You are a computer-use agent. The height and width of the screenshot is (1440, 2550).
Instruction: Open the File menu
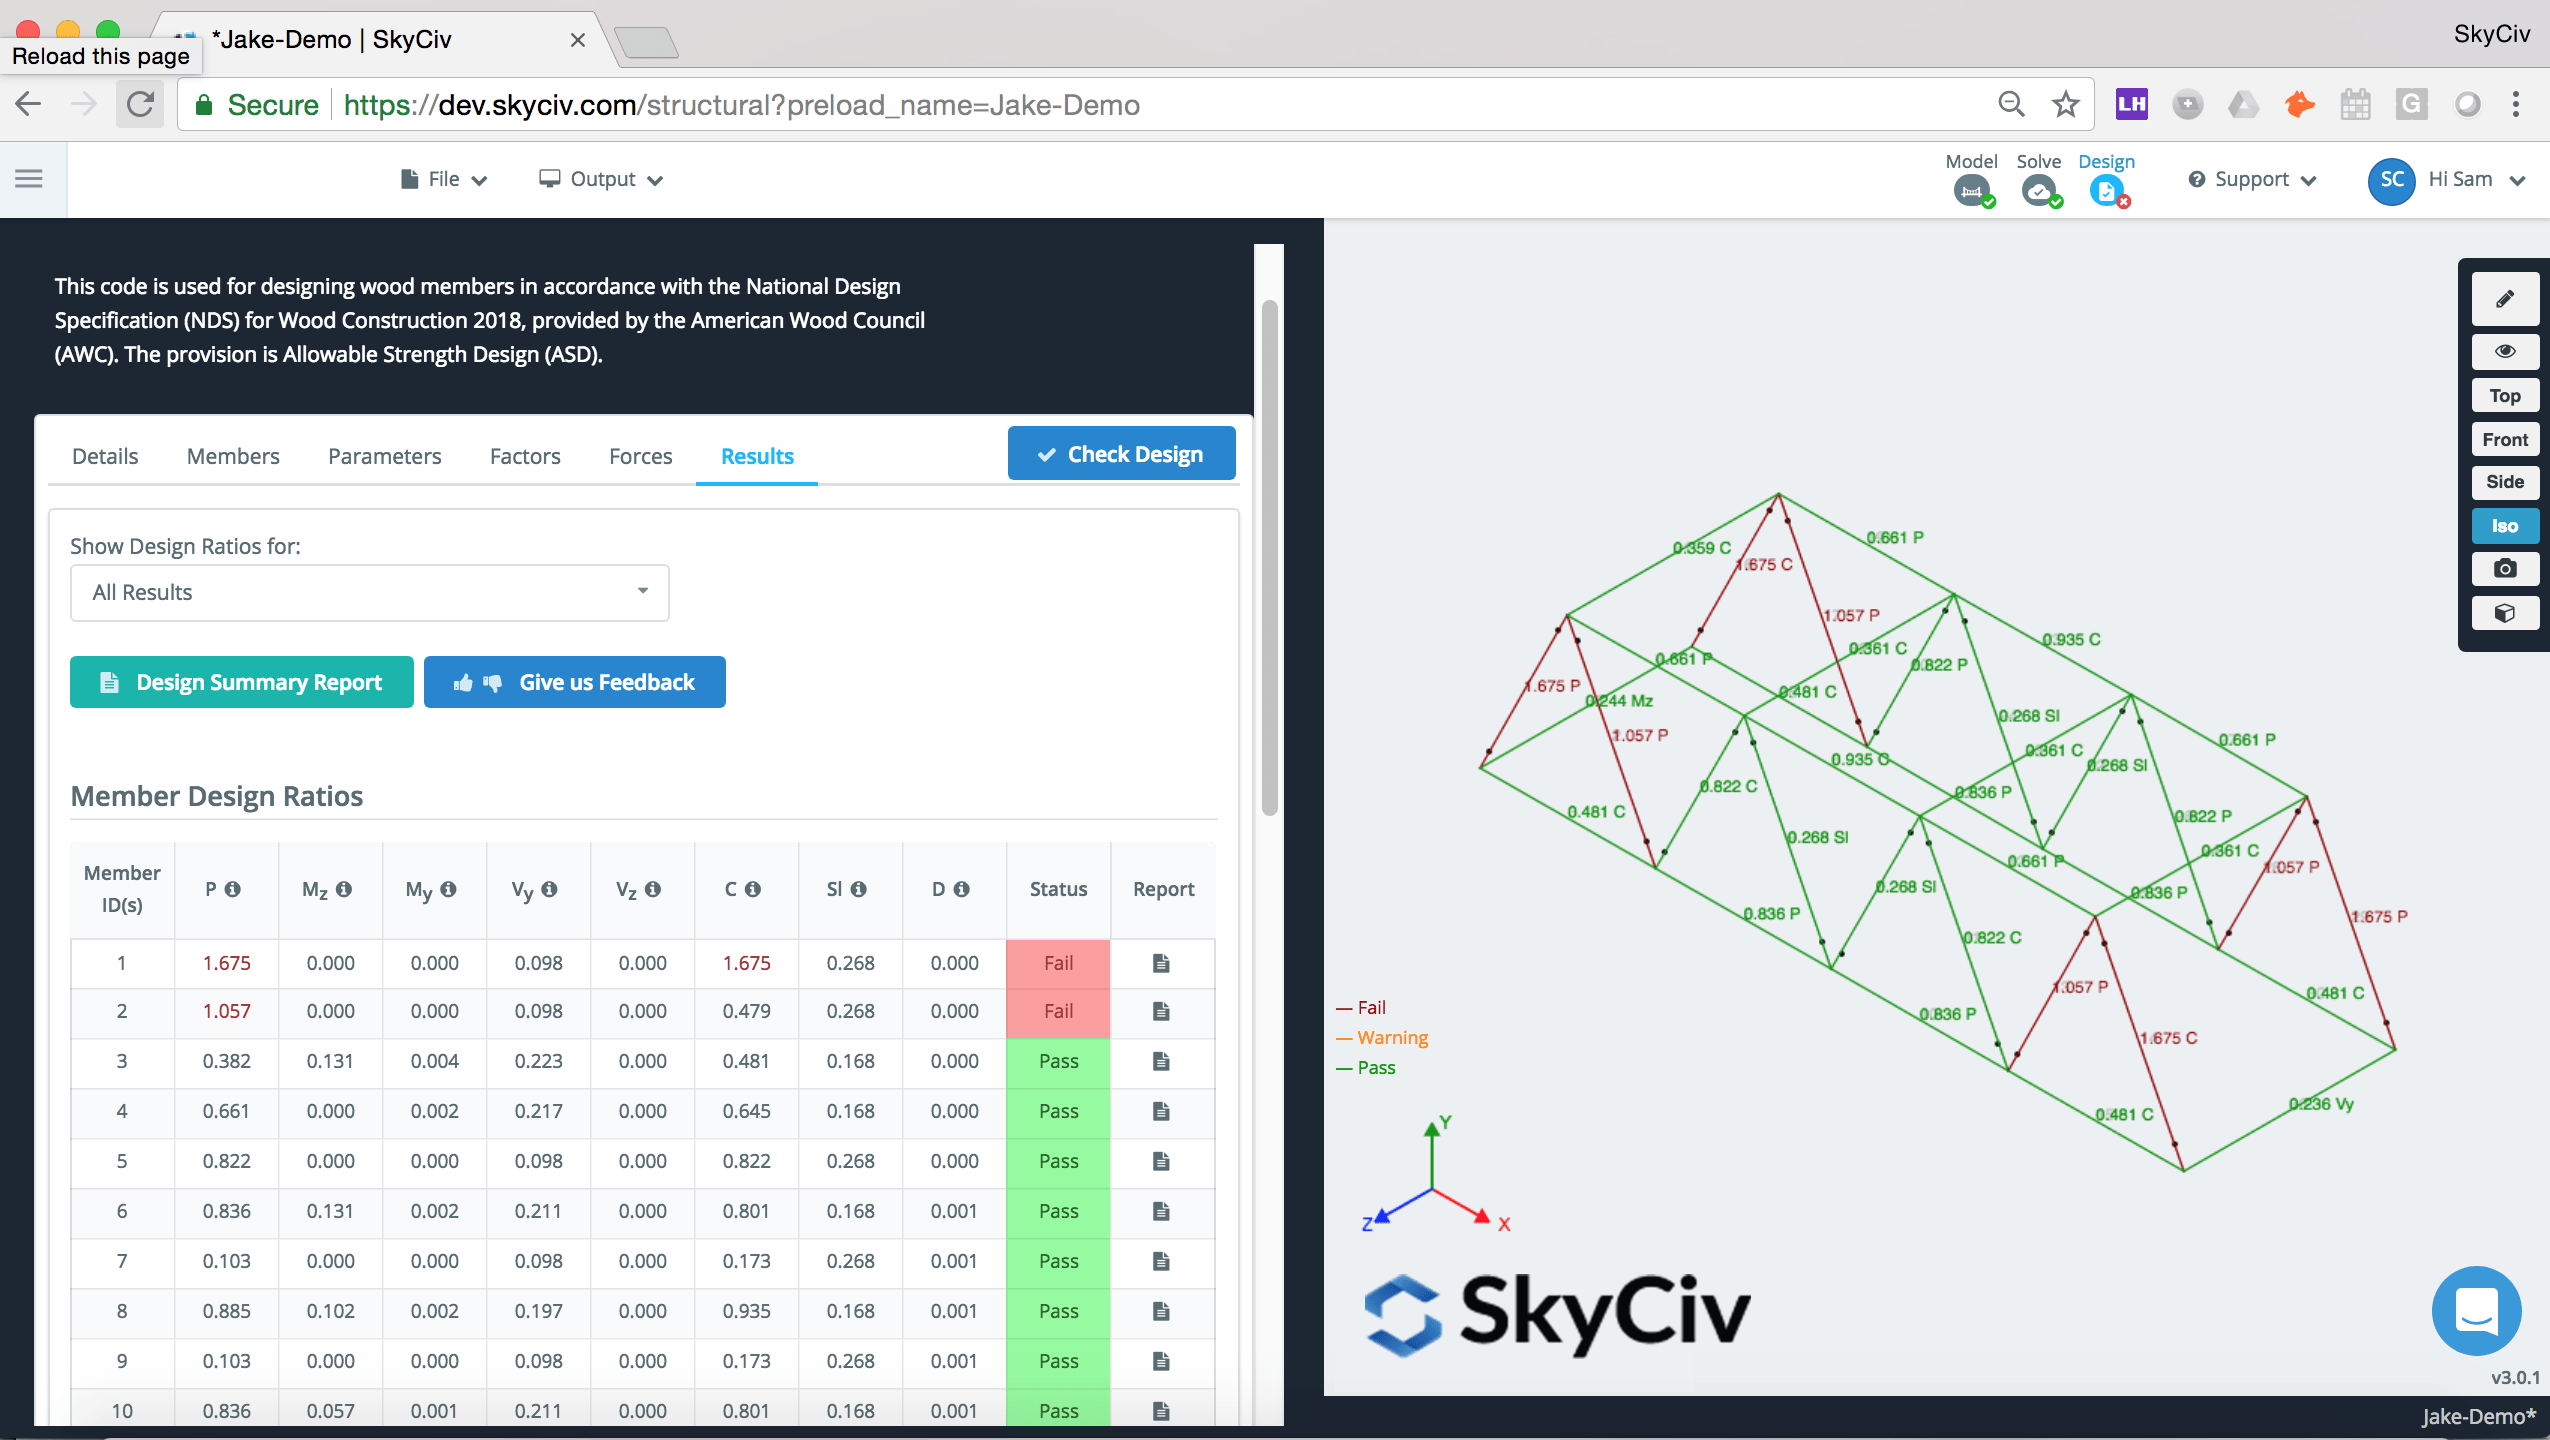coord(441,177)
